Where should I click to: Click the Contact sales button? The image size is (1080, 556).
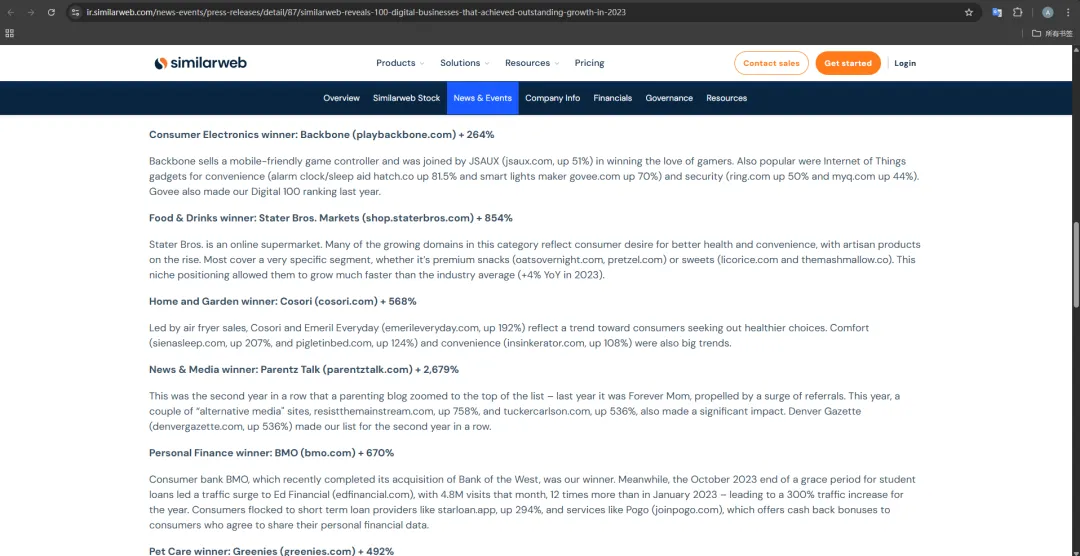(771, 63)
